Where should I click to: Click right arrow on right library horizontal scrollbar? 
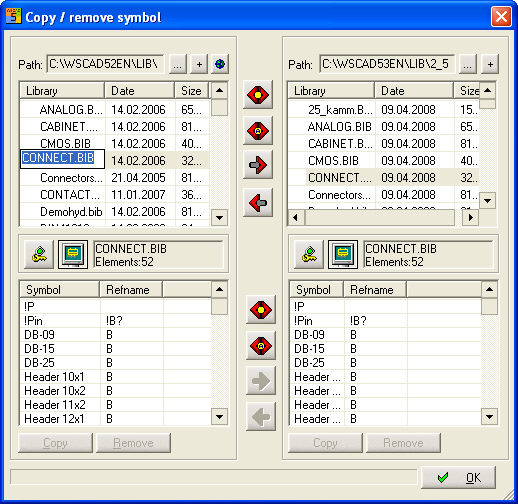pos(470,218)
